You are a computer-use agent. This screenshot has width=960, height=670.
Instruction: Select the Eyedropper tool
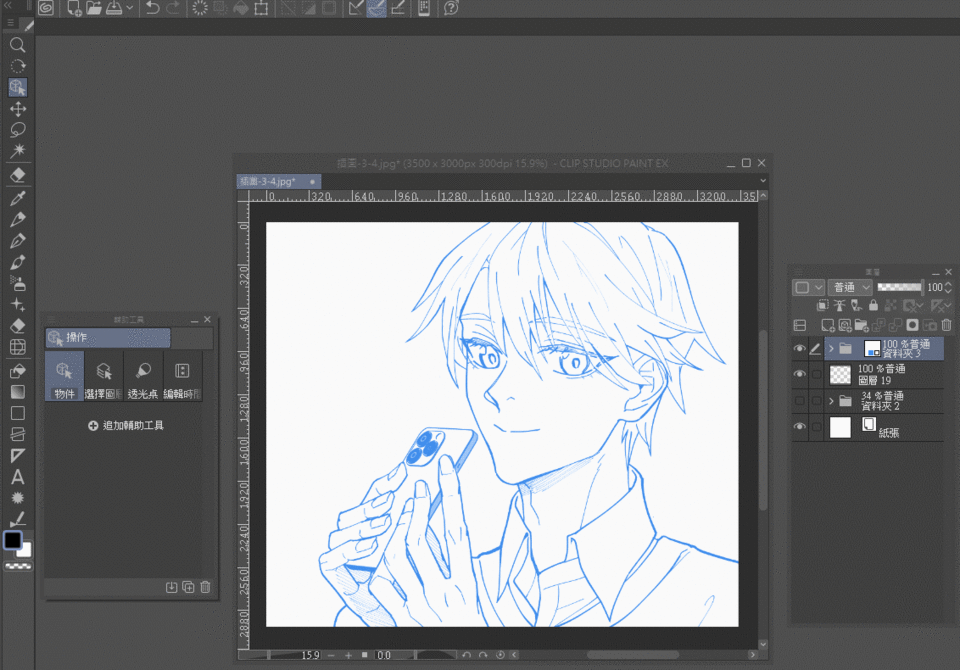click(x=18, y=198)
